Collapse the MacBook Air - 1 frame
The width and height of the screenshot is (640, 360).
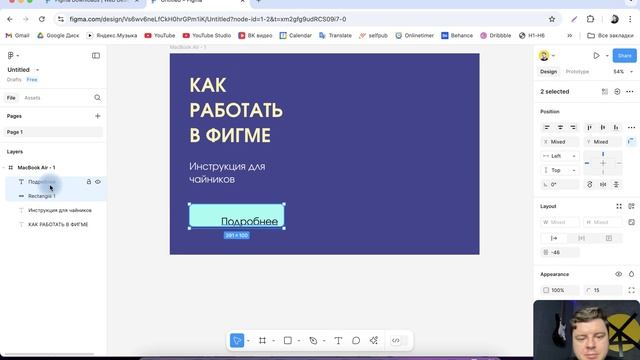(4, 167)
